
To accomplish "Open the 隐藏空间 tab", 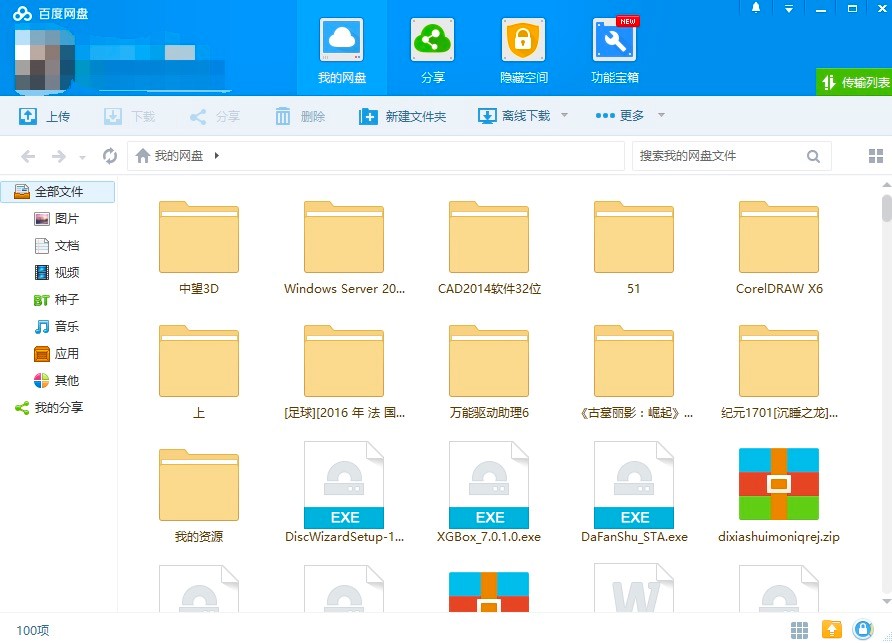I will [523, 50].
